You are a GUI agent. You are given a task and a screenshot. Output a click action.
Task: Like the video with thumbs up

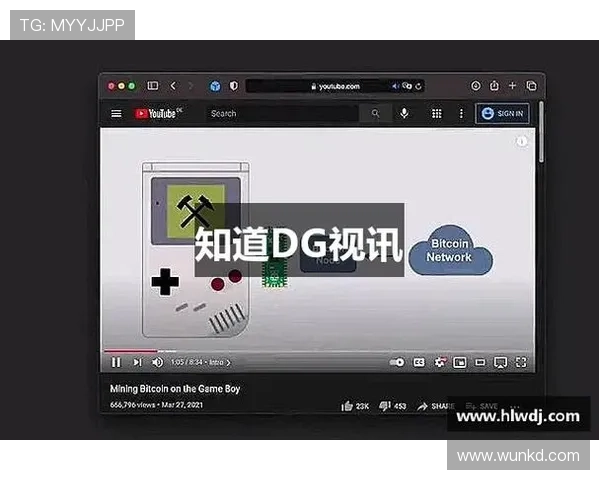coord(347,406)
